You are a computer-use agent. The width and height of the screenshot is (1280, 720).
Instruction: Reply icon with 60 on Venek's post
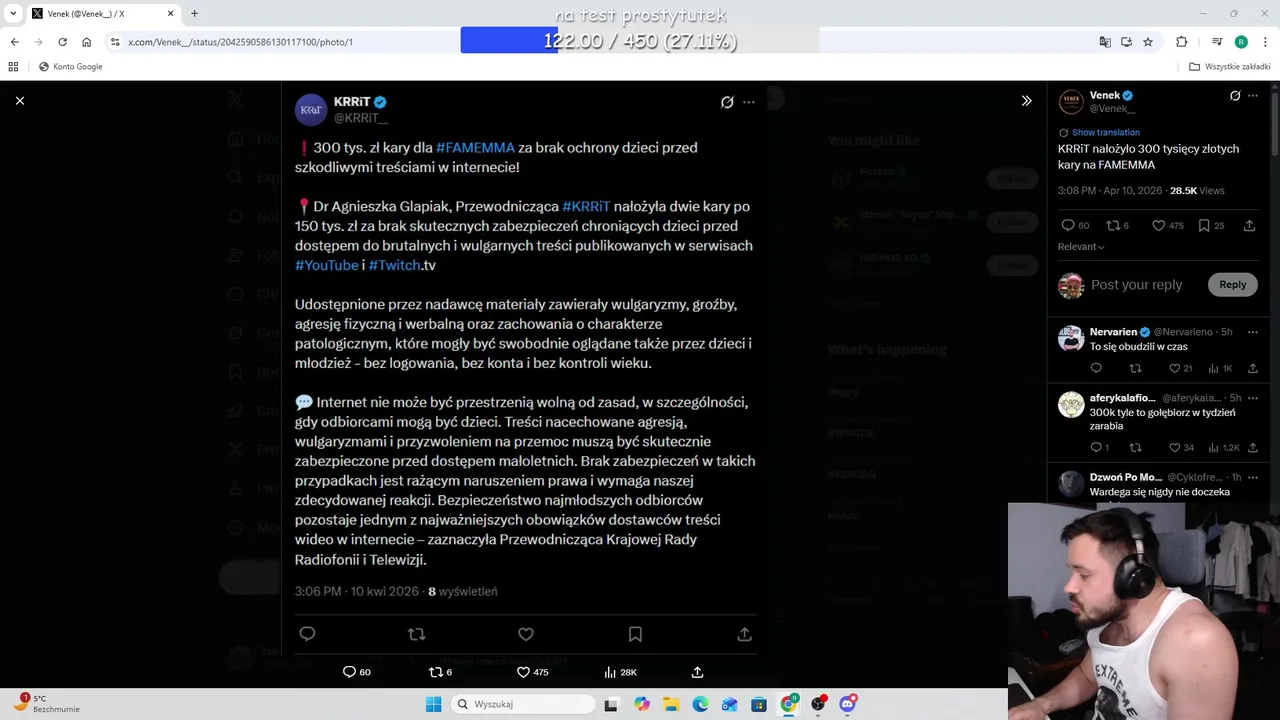pos(1075,226)
